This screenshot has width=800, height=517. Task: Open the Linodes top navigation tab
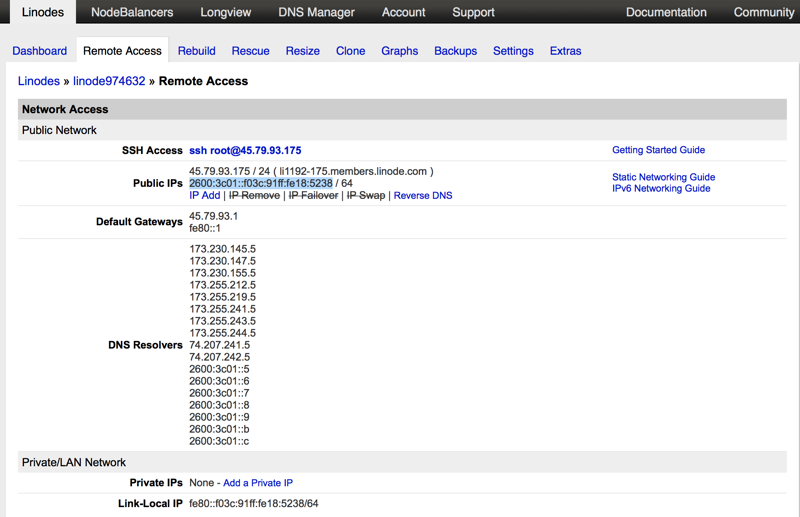[43, 12]
